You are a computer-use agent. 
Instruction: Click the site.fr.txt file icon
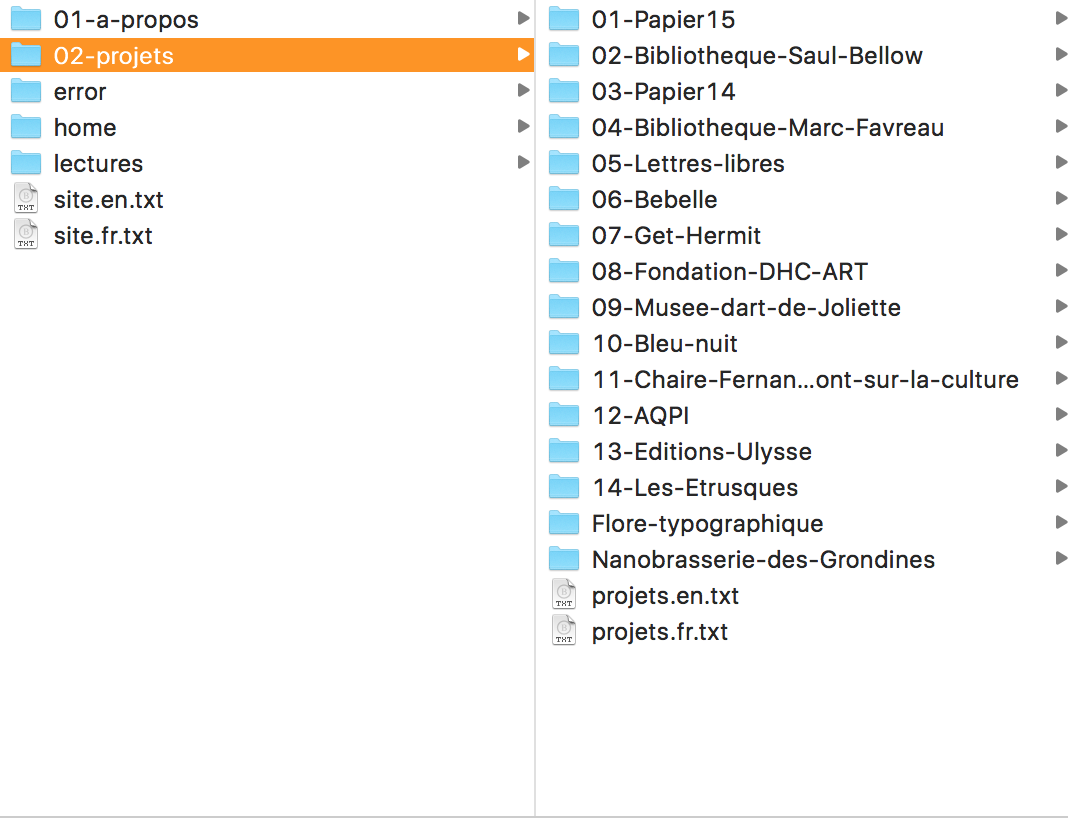pos(26,235)
